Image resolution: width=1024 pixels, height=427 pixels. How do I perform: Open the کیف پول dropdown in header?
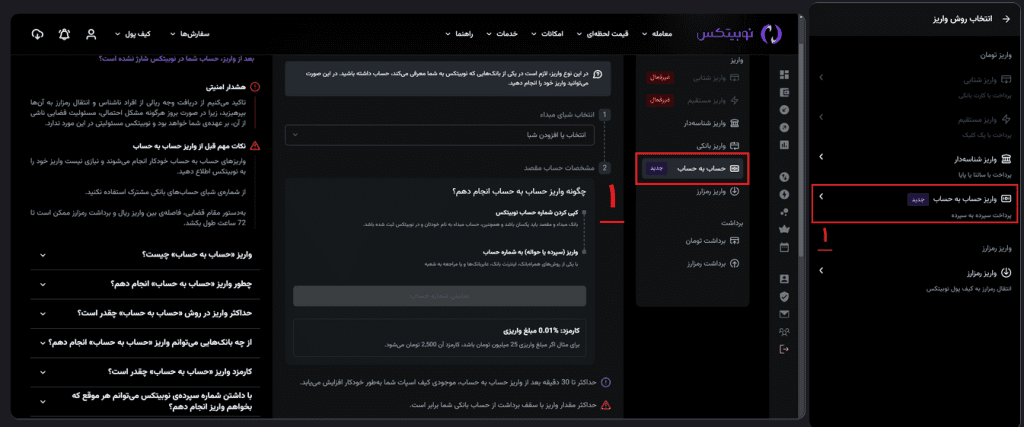[135, 34]
